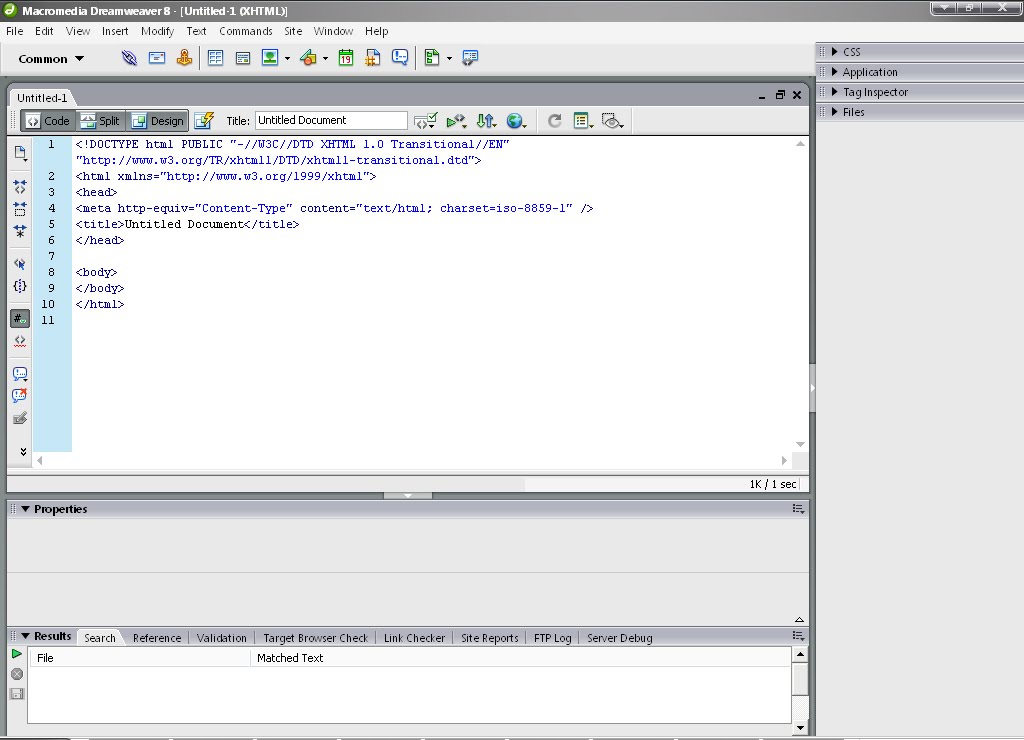
Task: Click the Collapse Full Tag icon
Action: click(20, 187)
